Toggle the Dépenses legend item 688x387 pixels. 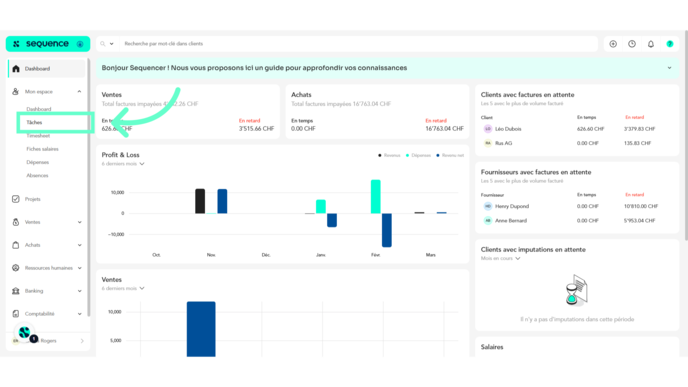click(x=418, y=155)
